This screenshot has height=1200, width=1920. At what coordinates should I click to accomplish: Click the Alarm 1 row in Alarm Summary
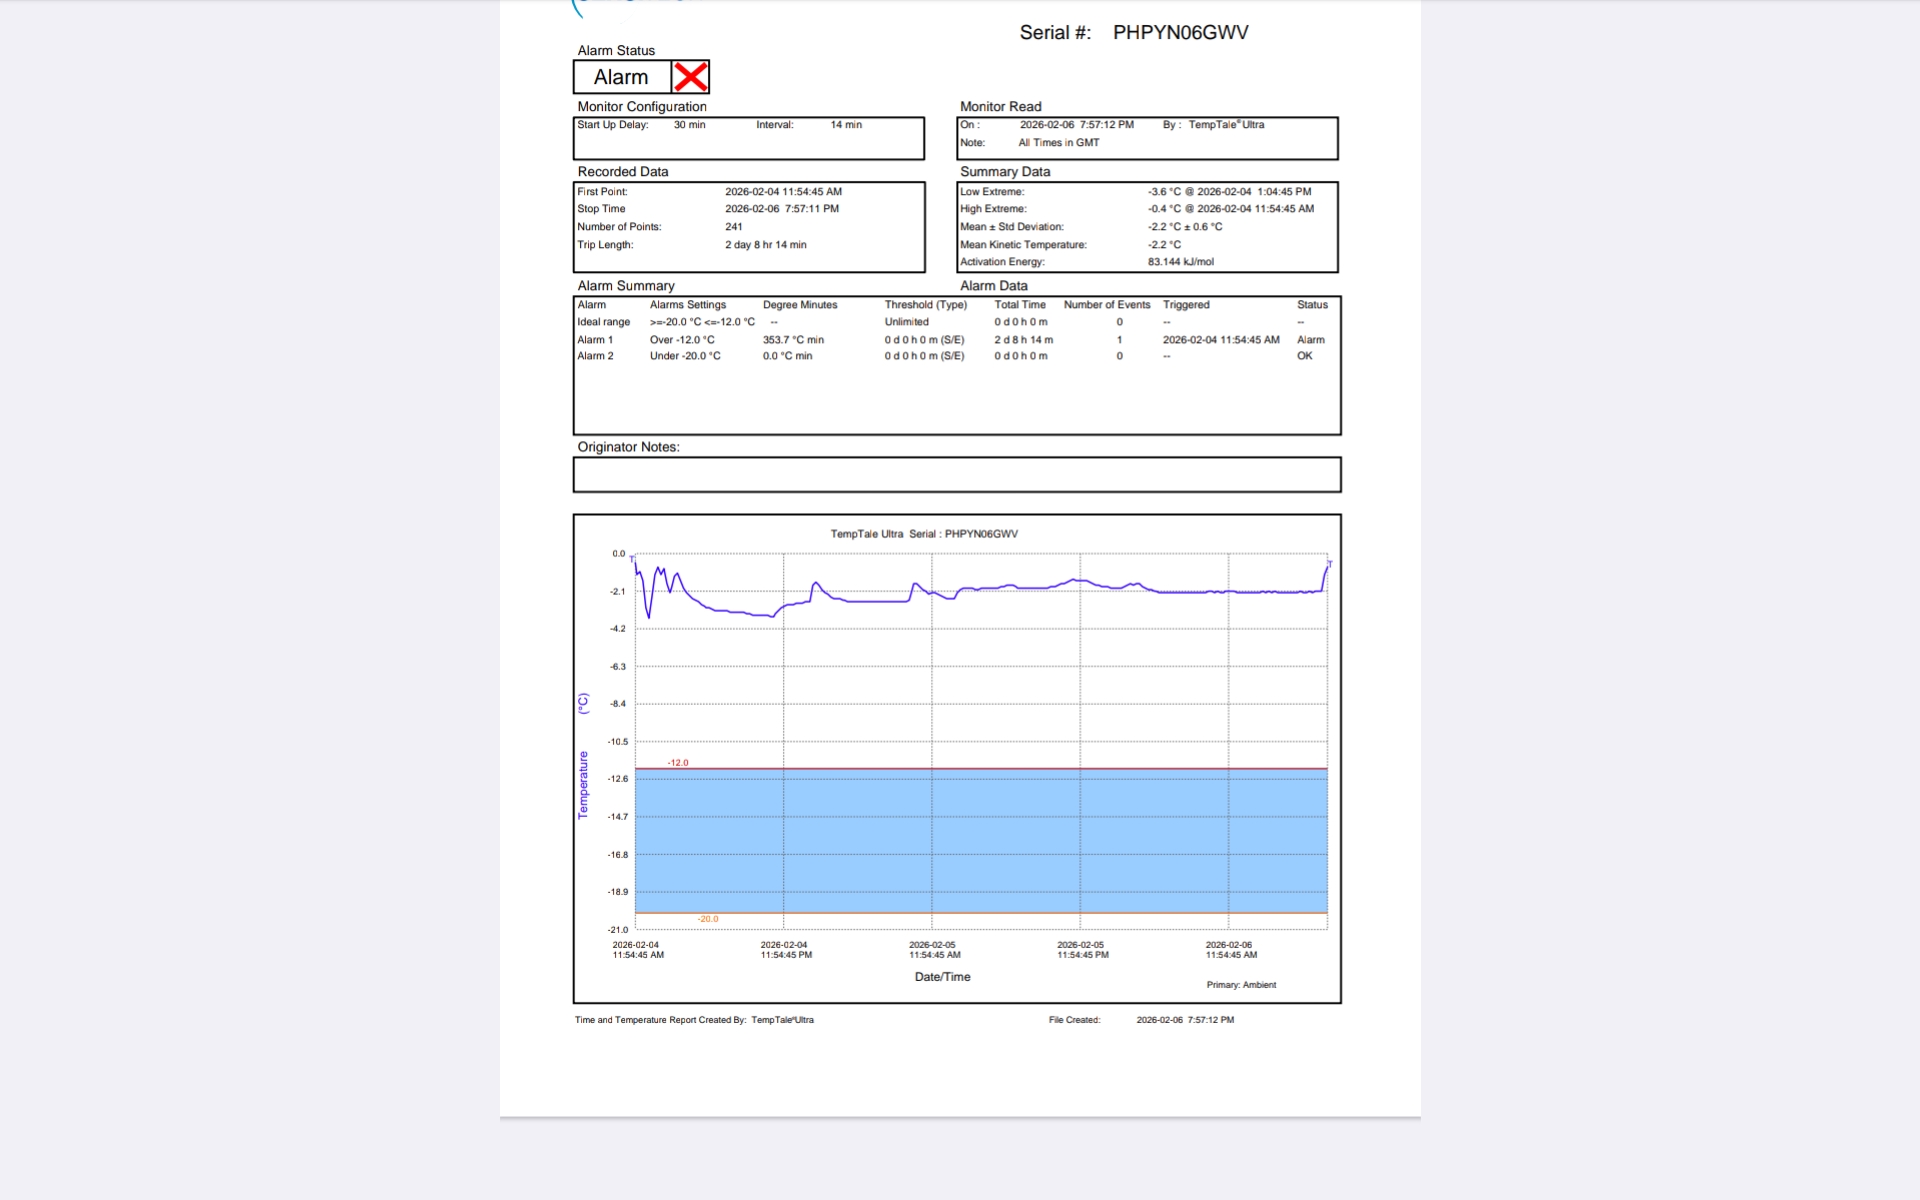point(595,340)
